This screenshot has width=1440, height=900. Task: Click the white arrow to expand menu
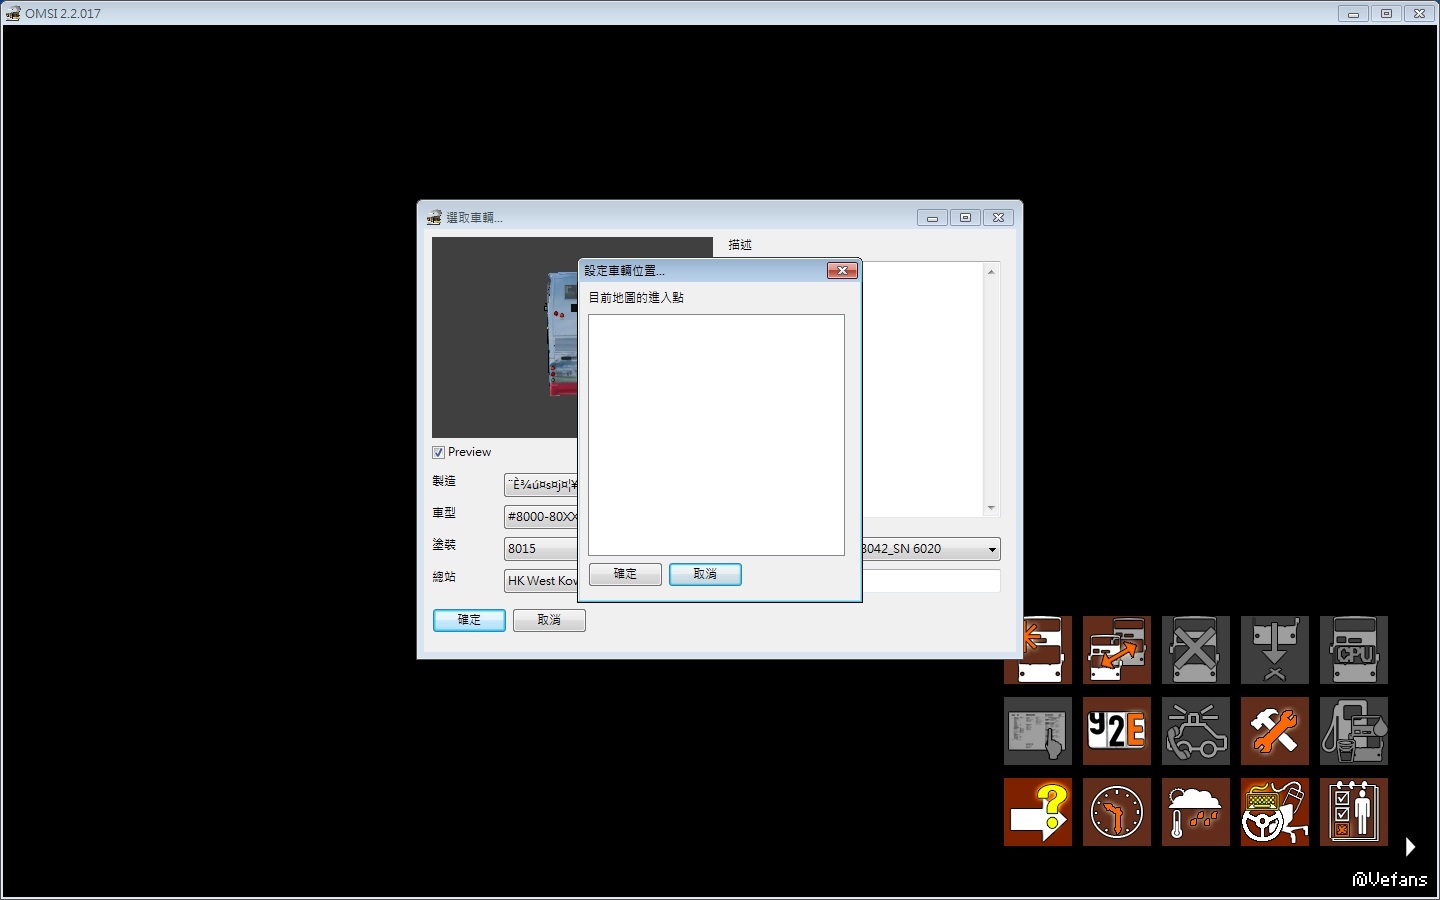tap(1410, 847)
